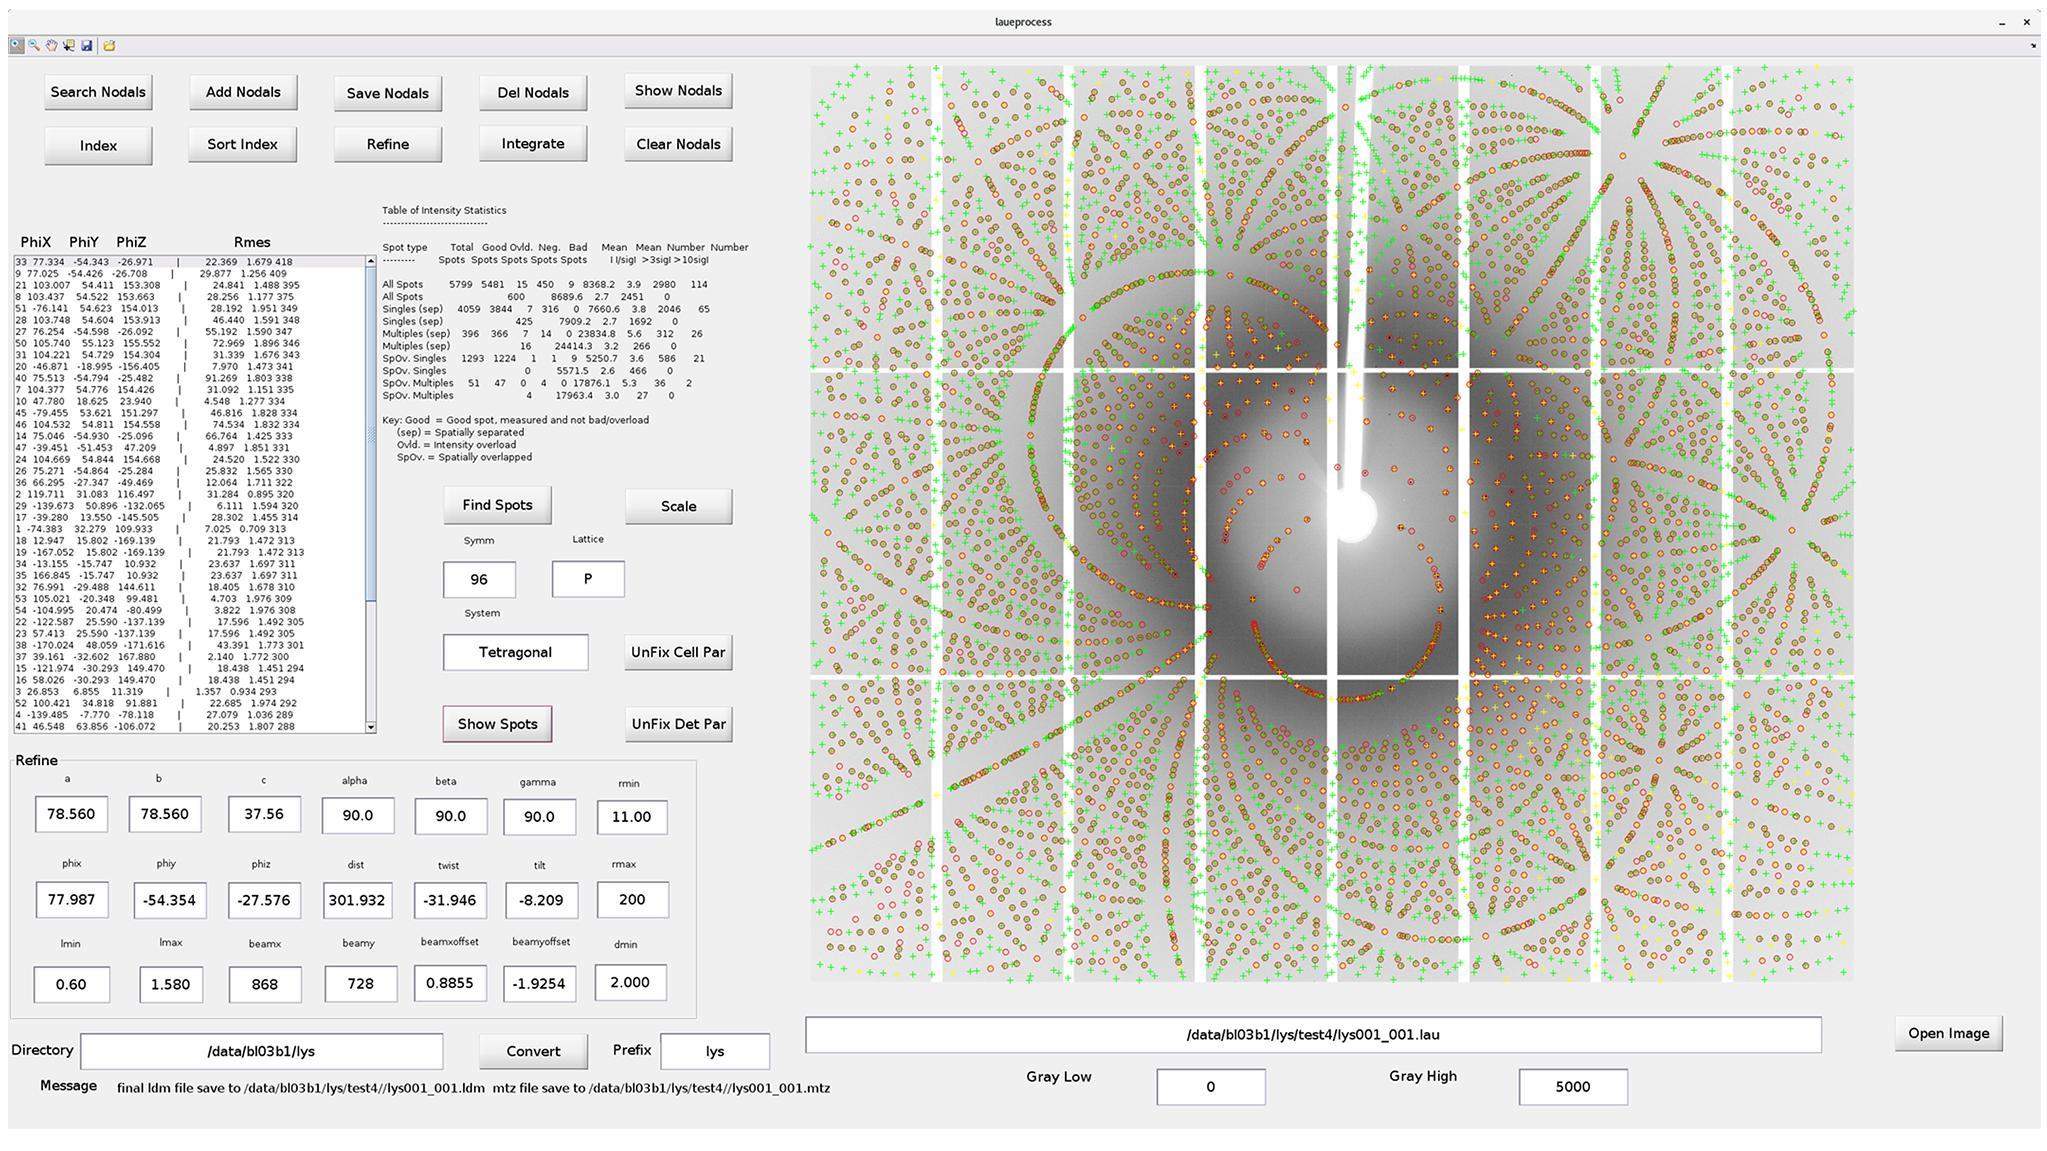Click the Directory path field
Screen dimensions: 2047x1151
coord(261,1051)
